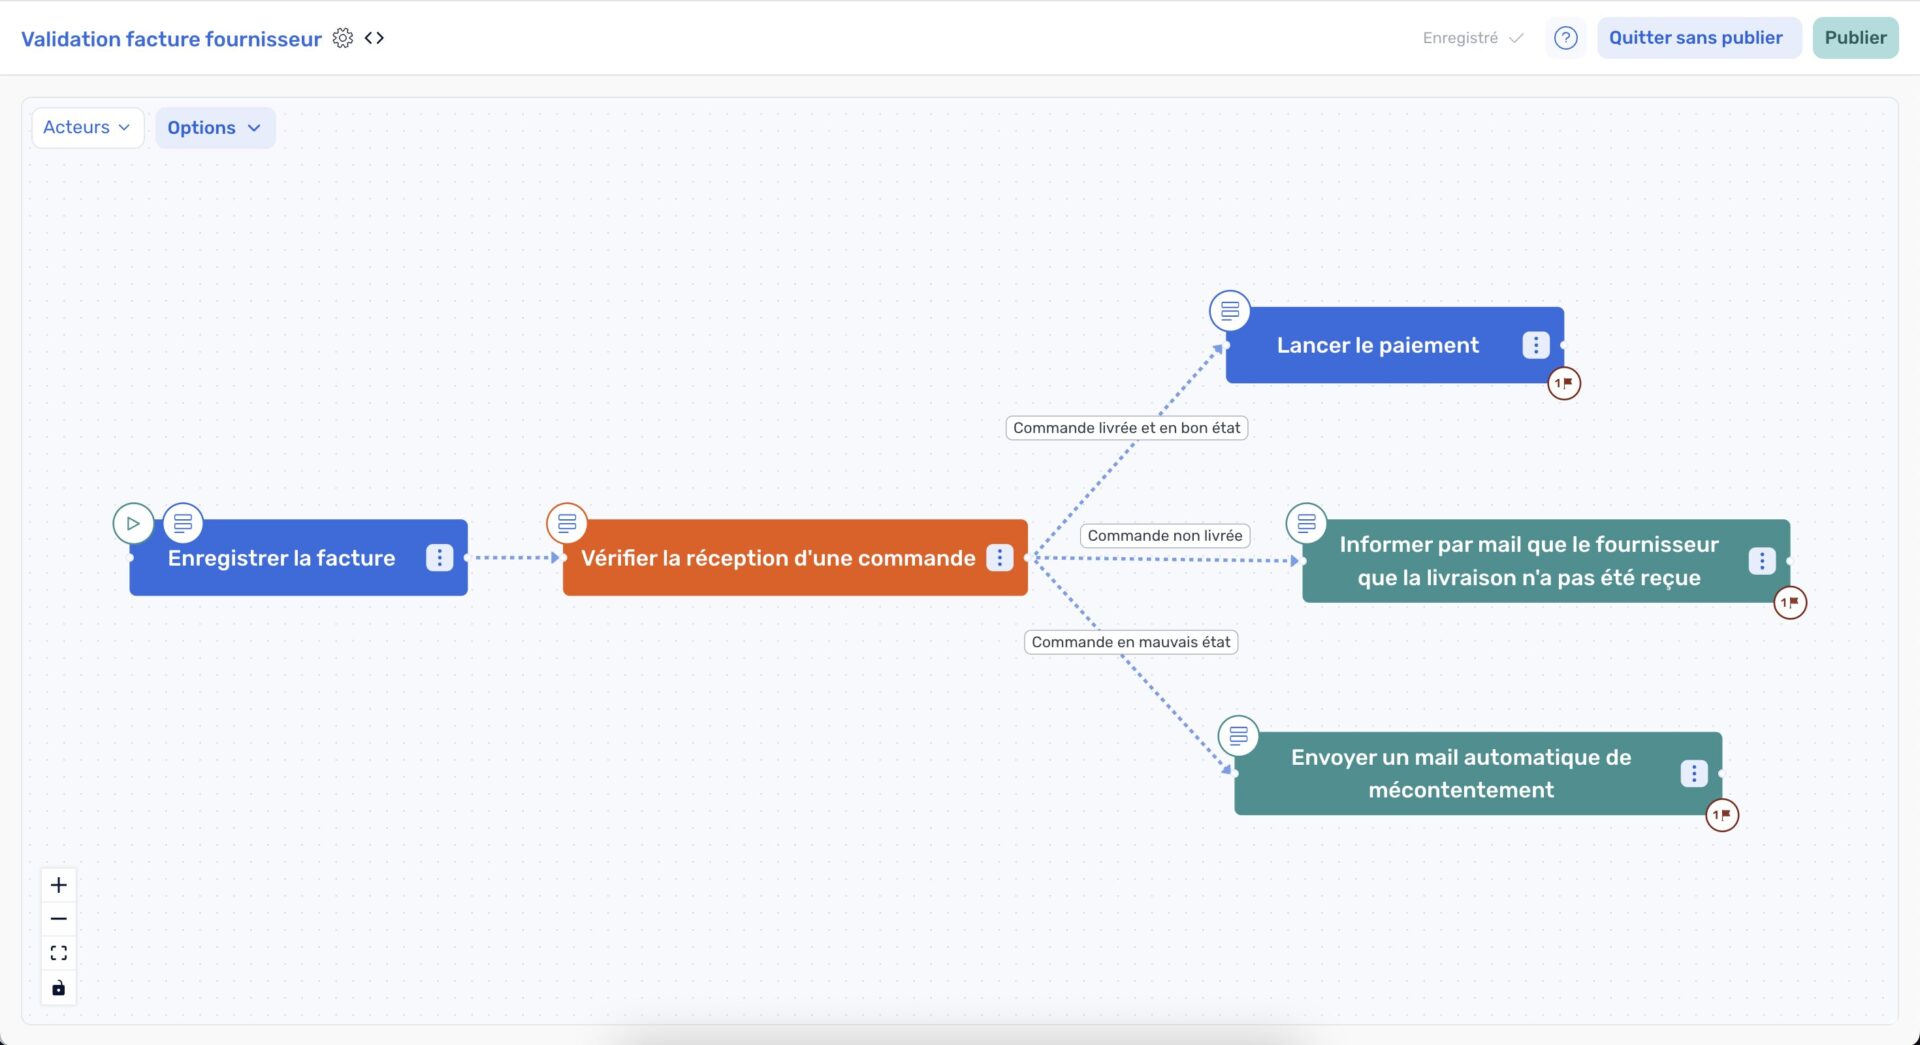The height and width of the screenshot is (1045, 1920).
Task: Fit workflow to view icon
Action: pyautogui.click(x=59, y=953)
